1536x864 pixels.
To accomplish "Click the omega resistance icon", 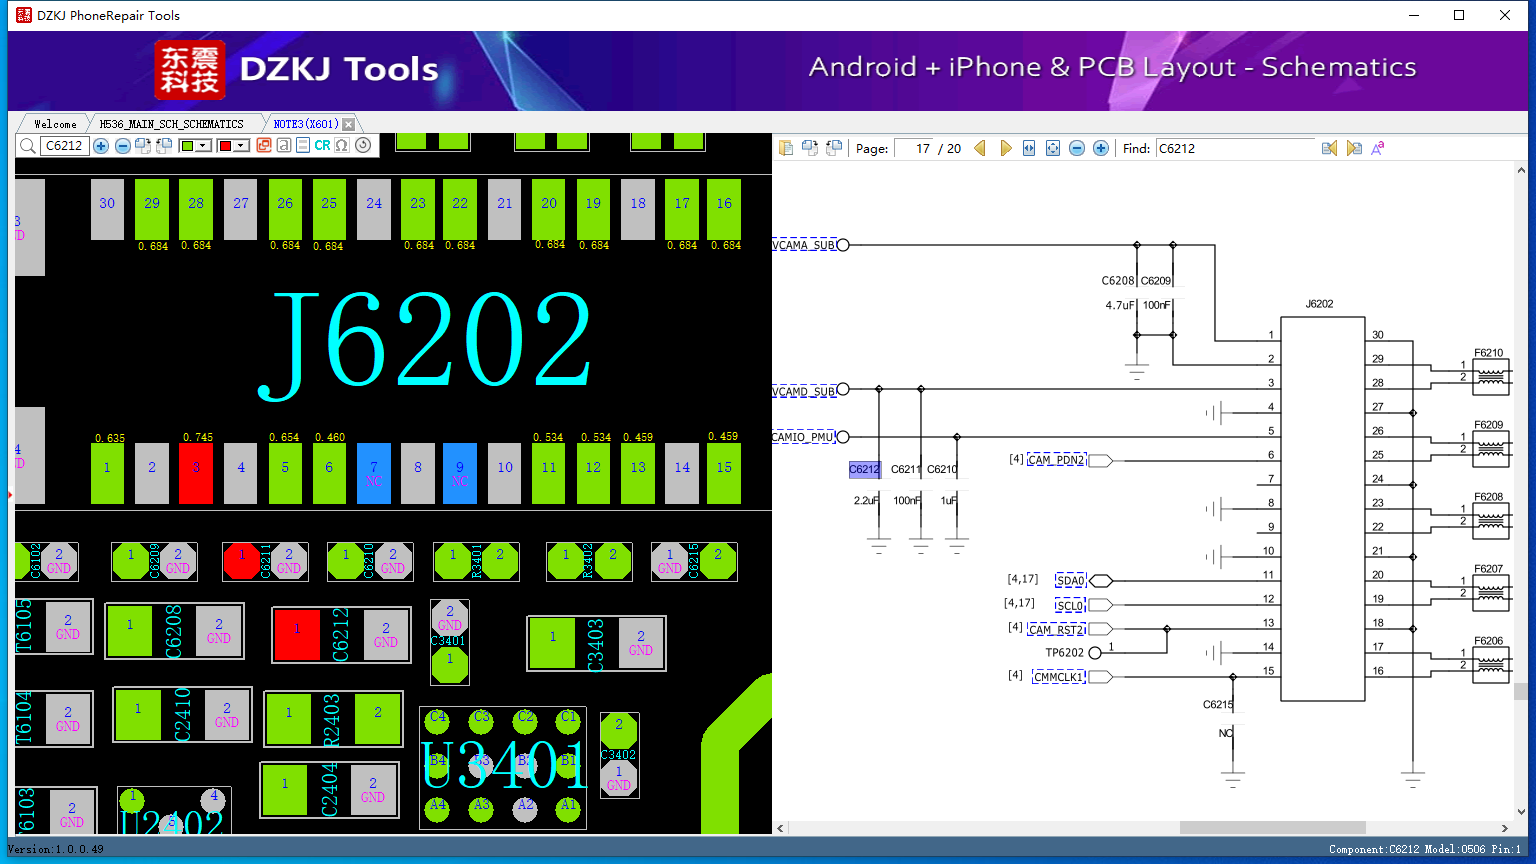I will pos(342,146).
